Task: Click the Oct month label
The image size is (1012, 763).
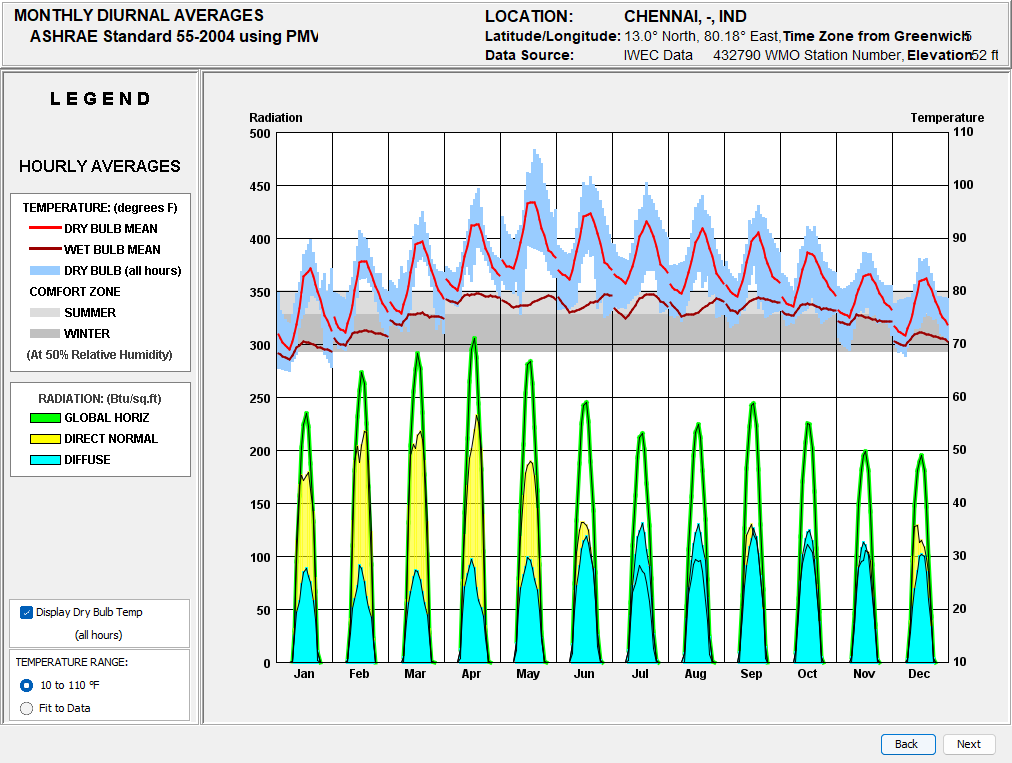Action: [807, 674]
